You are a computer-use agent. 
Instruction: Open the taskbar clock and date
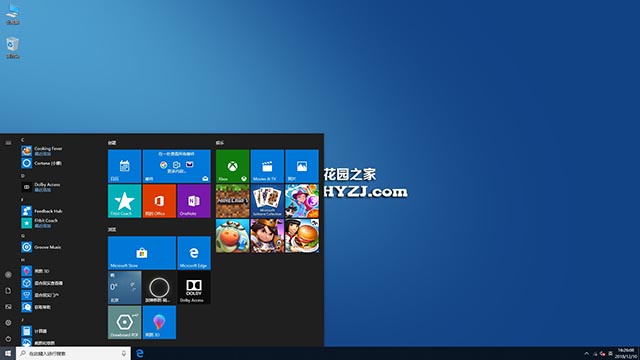point(626,353)
